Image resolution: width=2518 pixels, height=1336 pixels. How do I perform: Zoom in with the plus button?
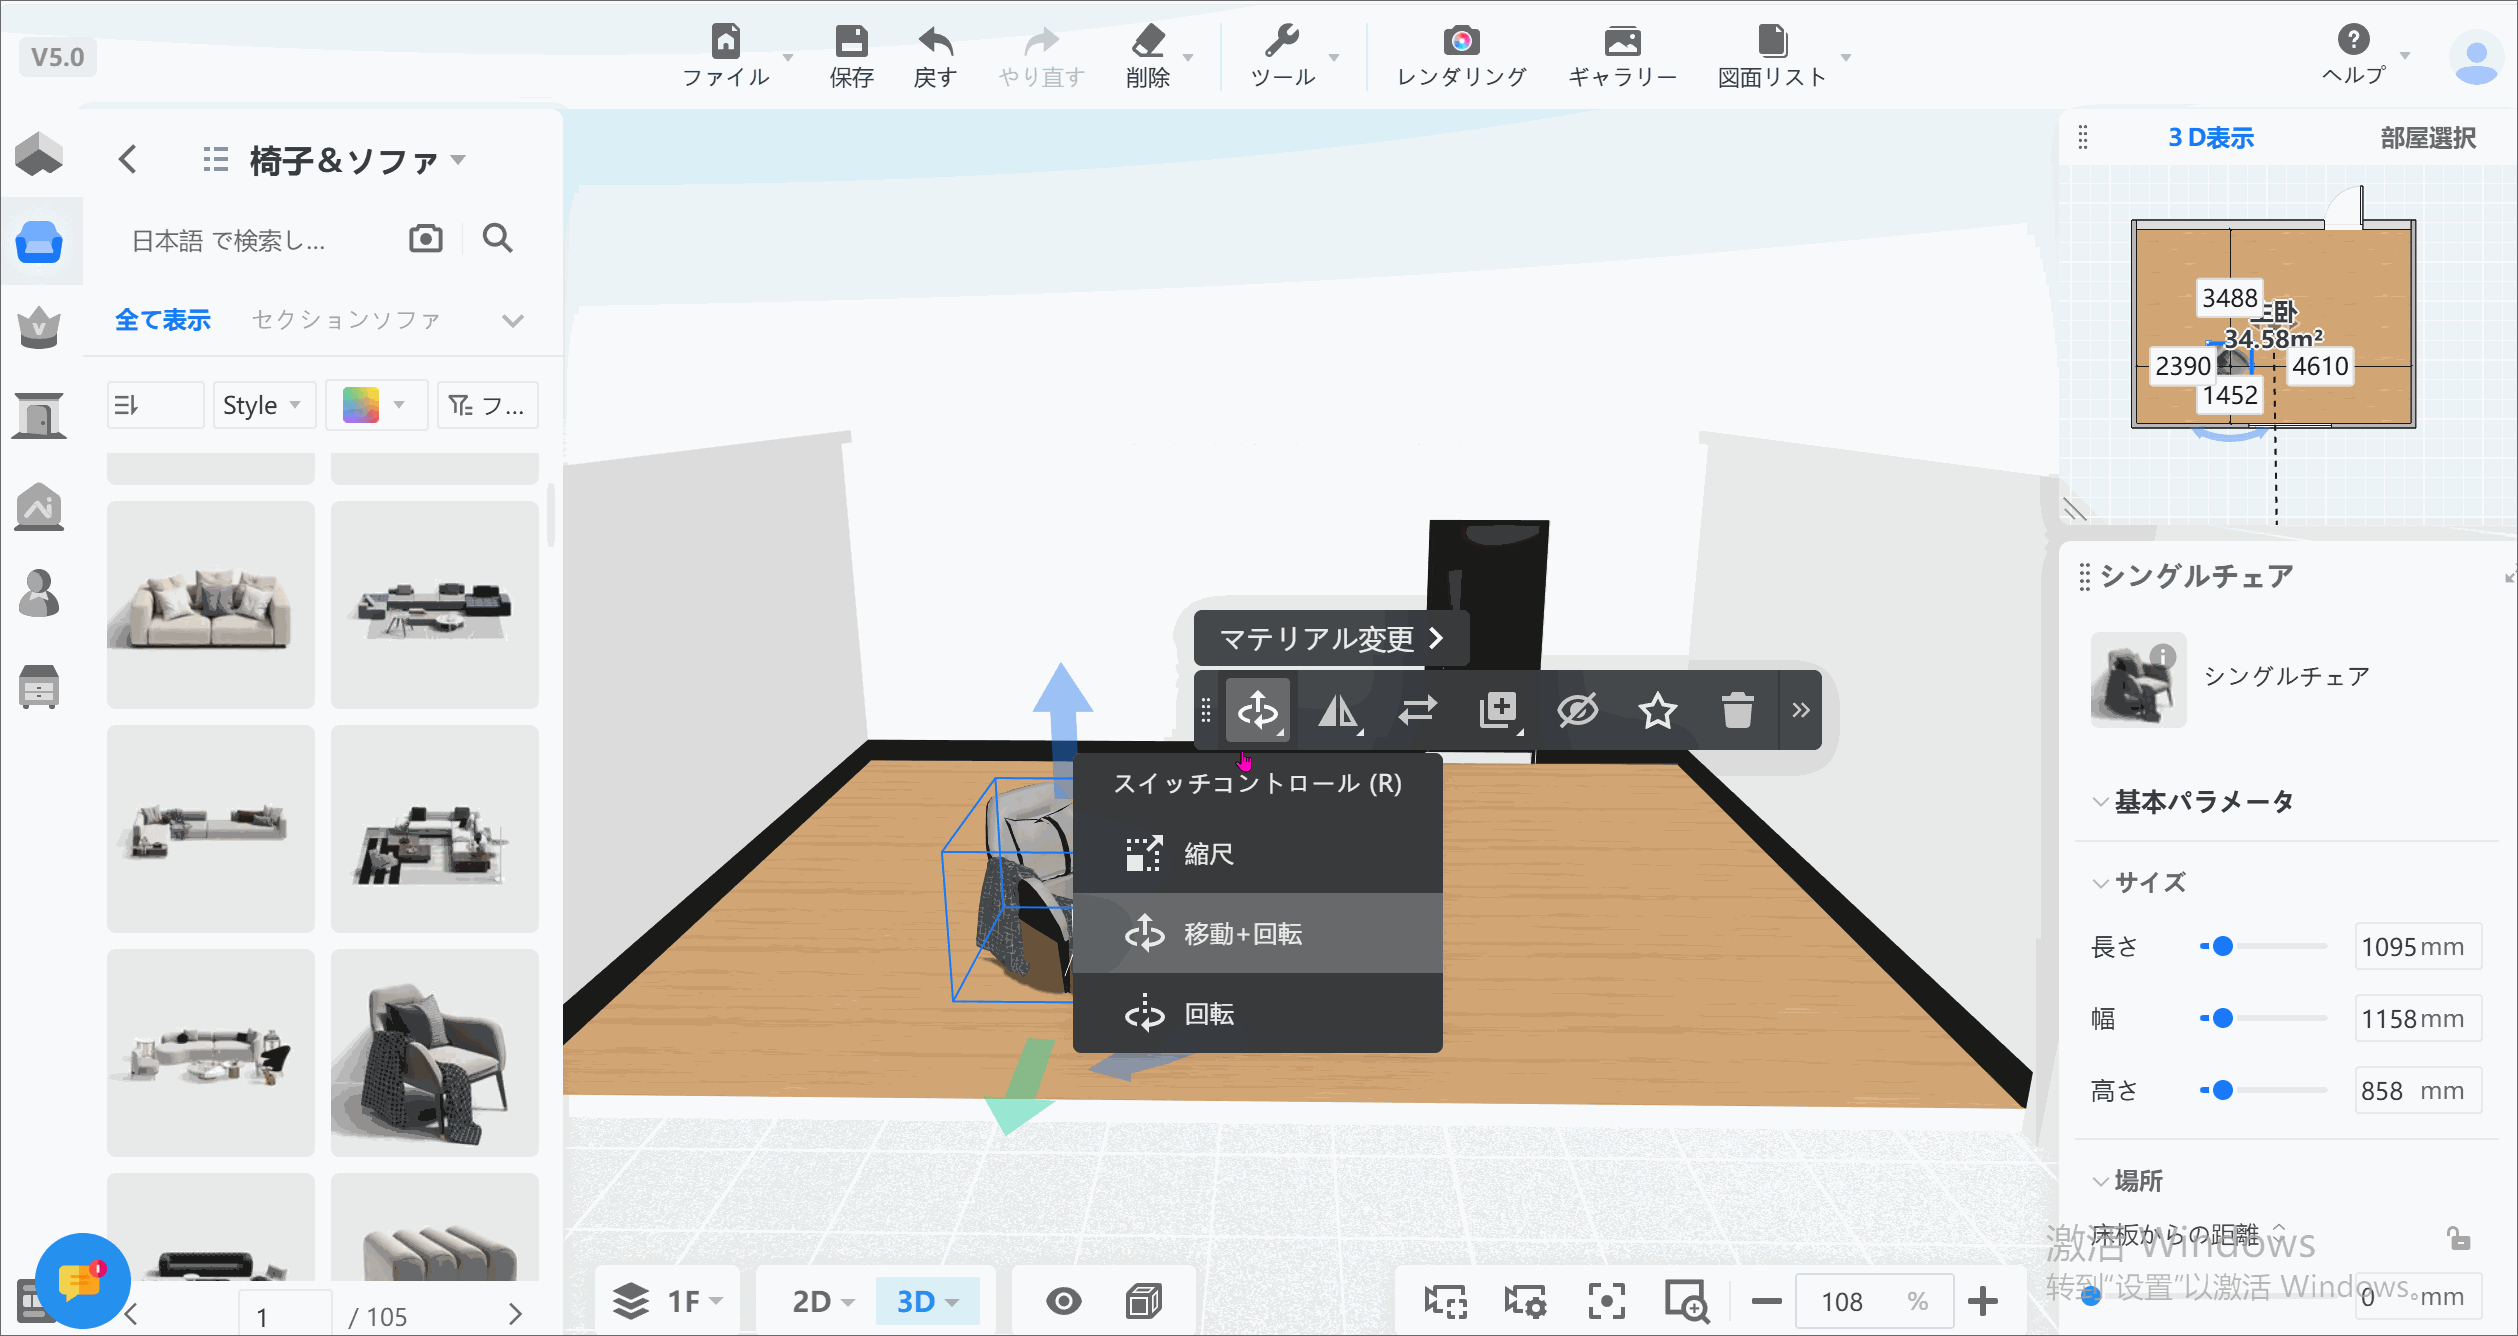point(1983,1301)
